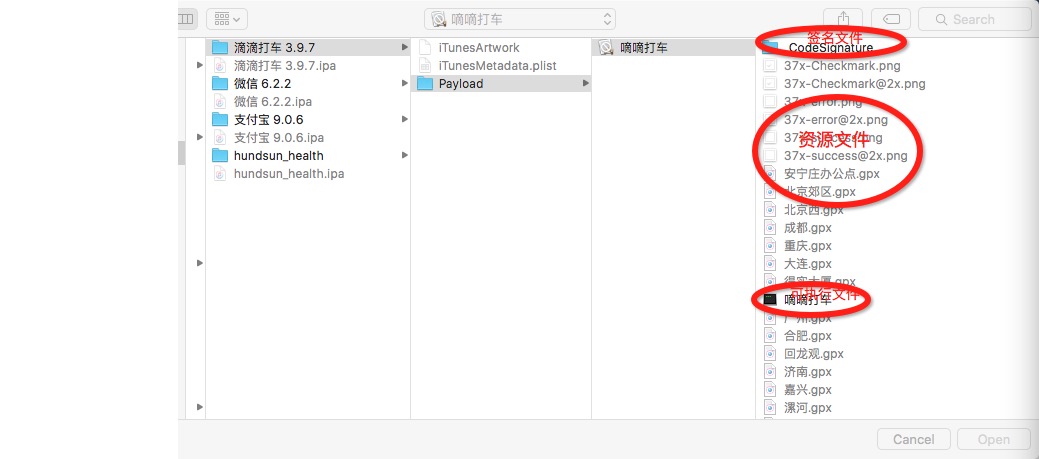The height and width of the screenshot is (459, 1039).
Task: Open the 嘀嘀打车 path popup menu
Action: [520, 19]
